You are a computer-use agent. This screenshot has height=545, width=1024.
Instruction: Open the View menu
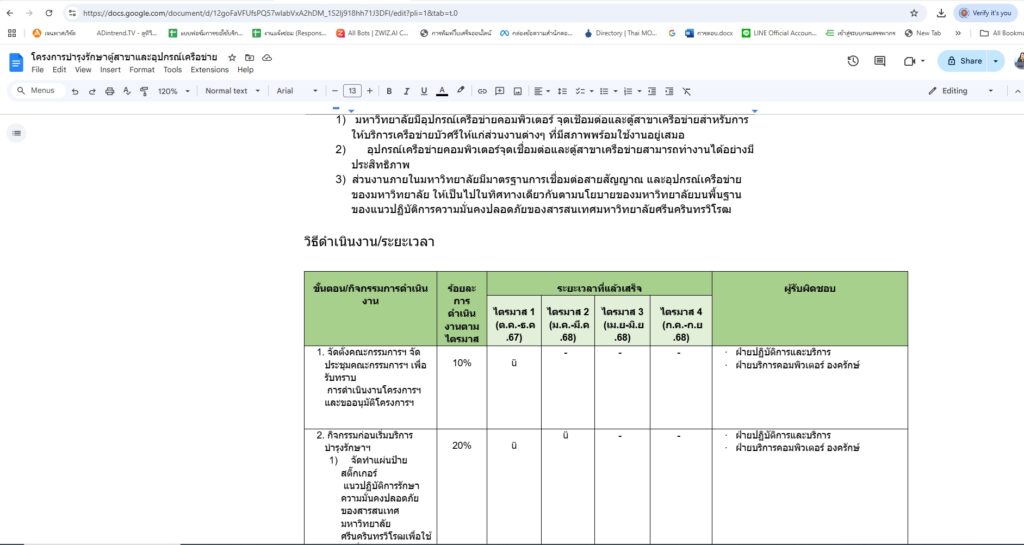[x=83, y=70]
